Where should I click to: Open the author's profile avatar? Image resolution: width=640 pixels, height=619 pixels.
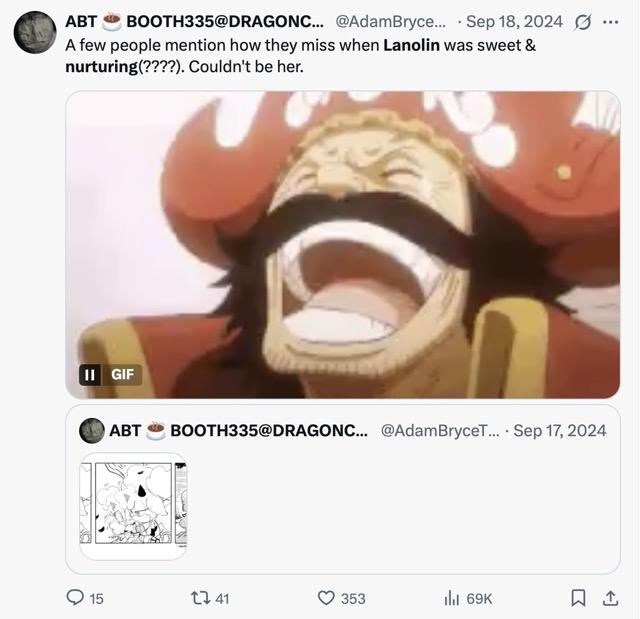[35, 33]
